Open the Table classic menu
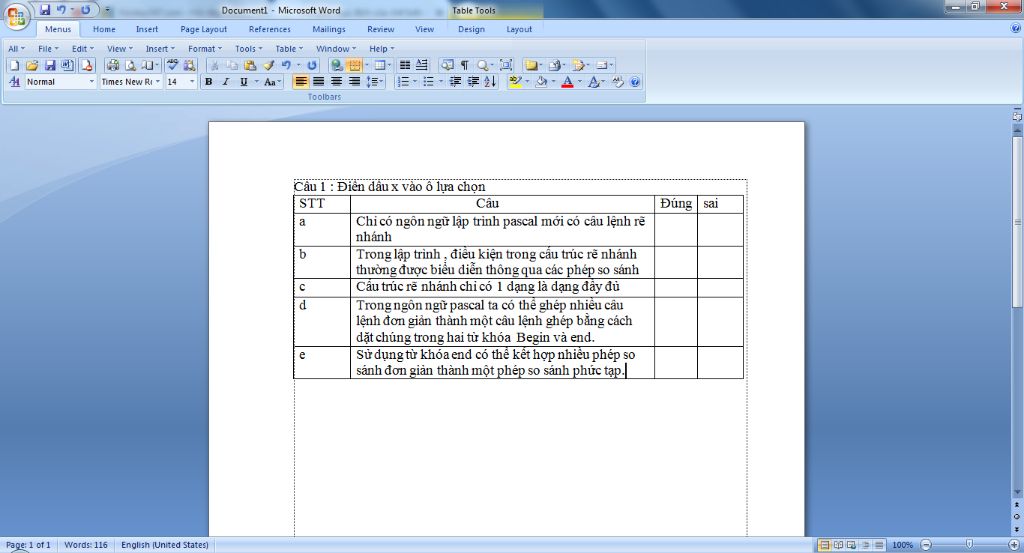1024x553 pixels. tap(289, 49)
